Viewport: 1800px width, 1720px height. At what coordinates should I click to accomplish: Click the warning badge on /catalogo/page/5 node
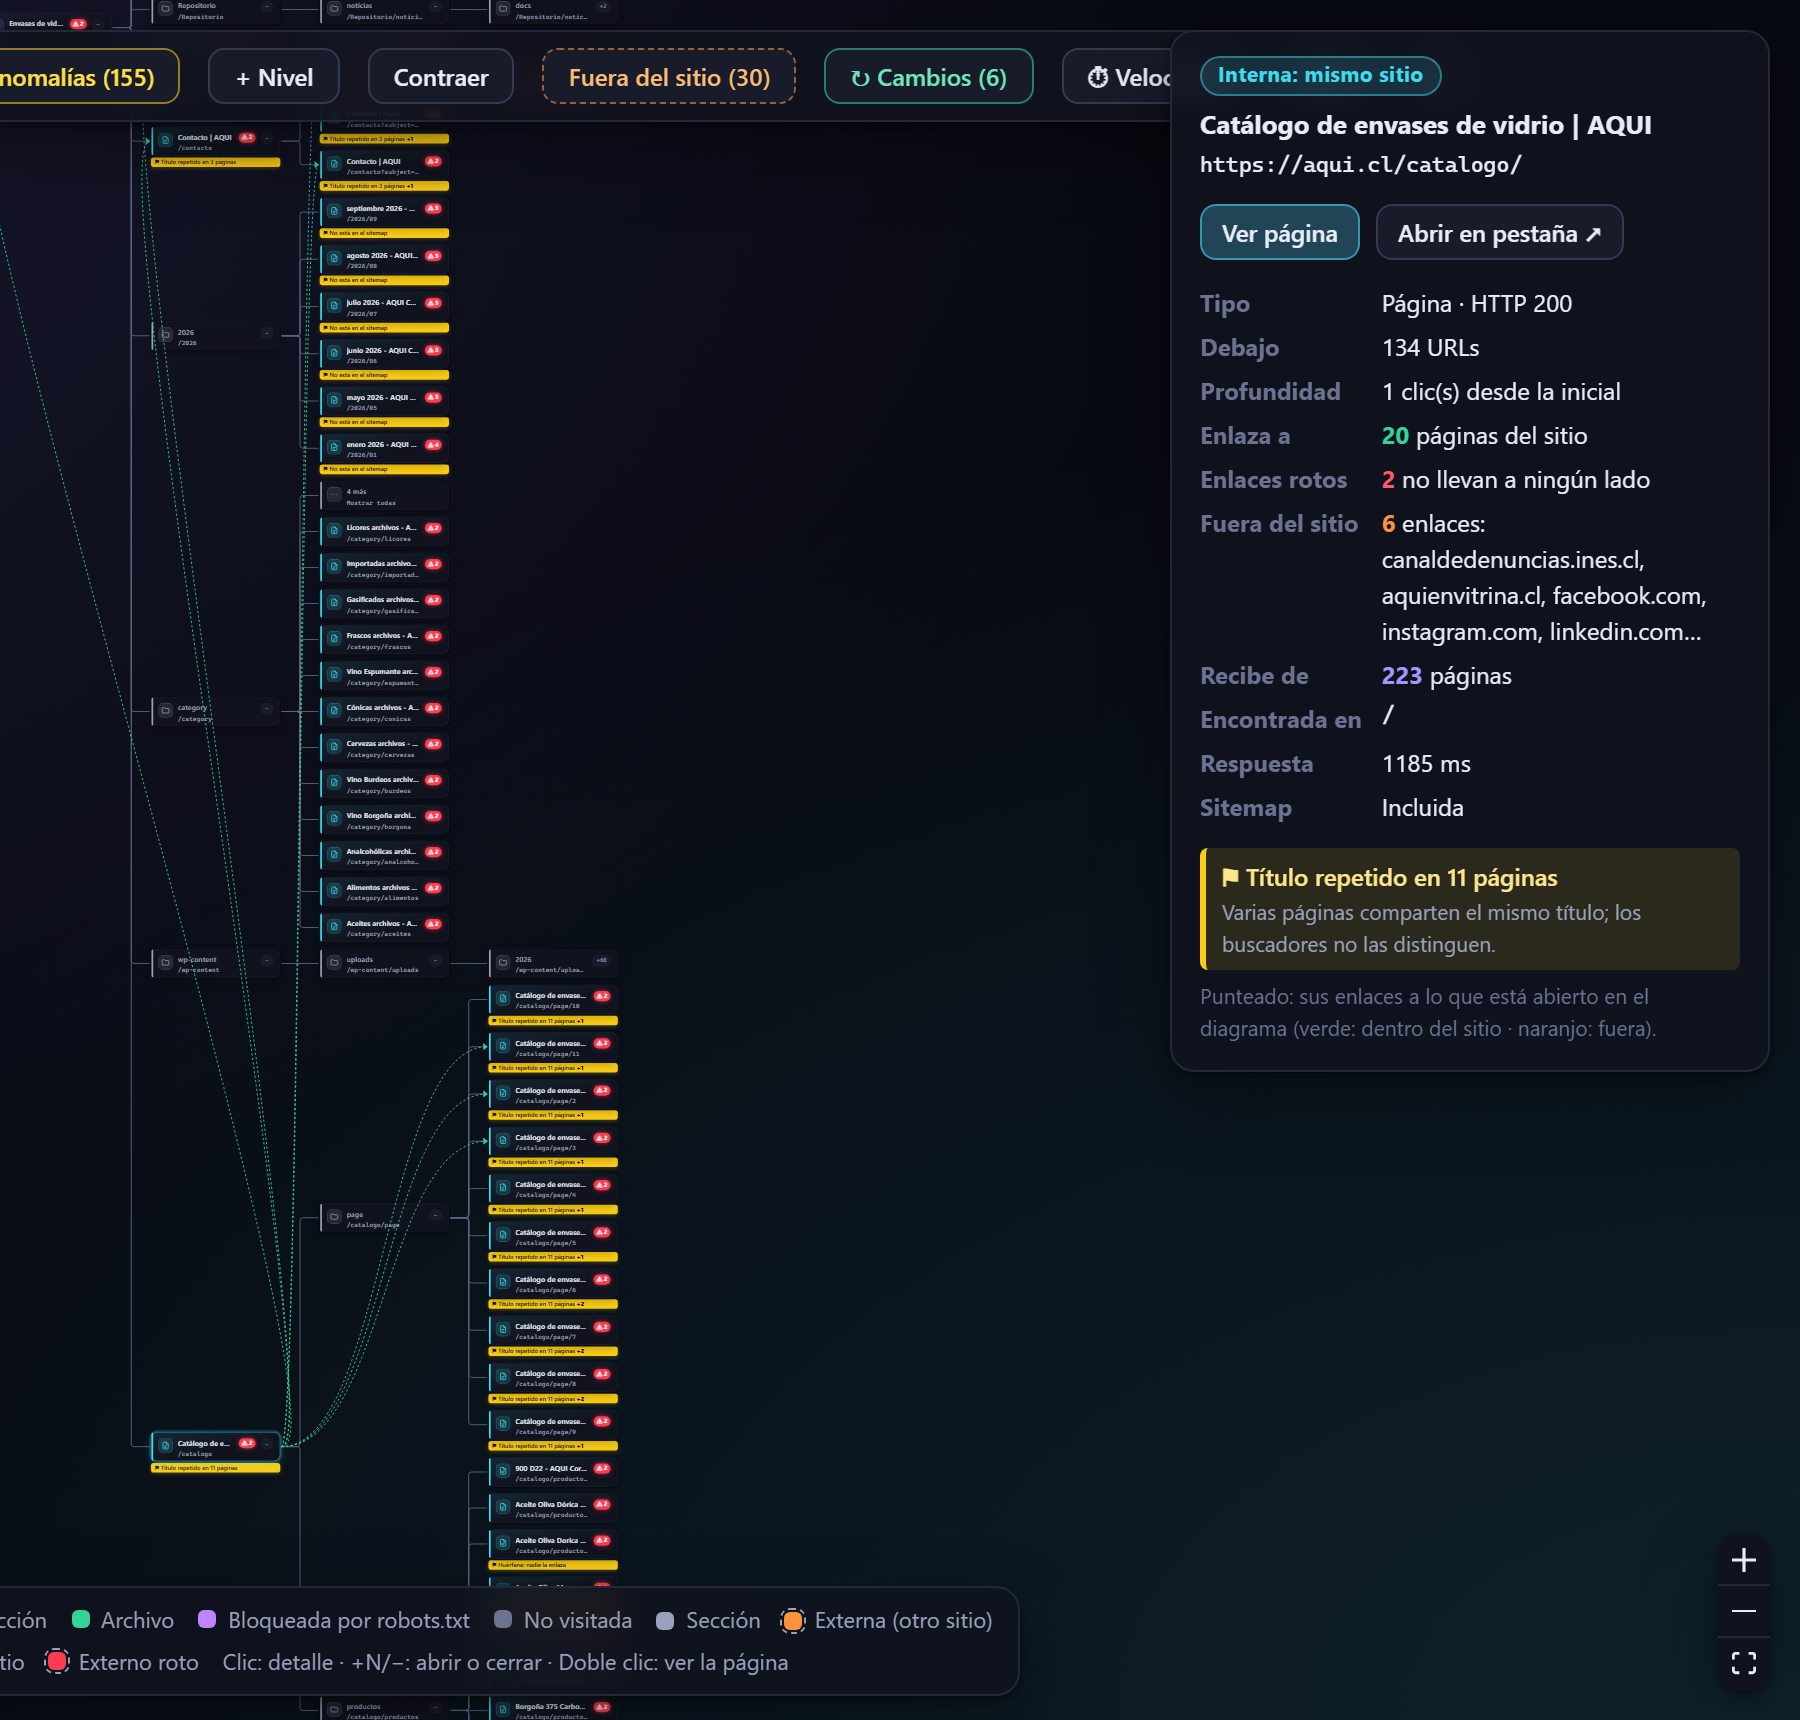tap(602, 1233)
